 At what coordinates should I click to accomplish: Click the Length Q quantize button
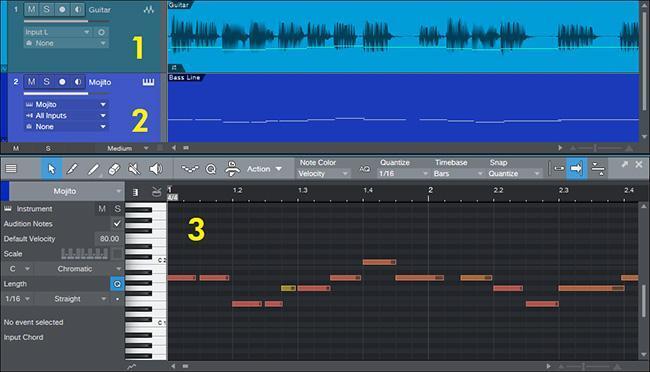point(117,284)
